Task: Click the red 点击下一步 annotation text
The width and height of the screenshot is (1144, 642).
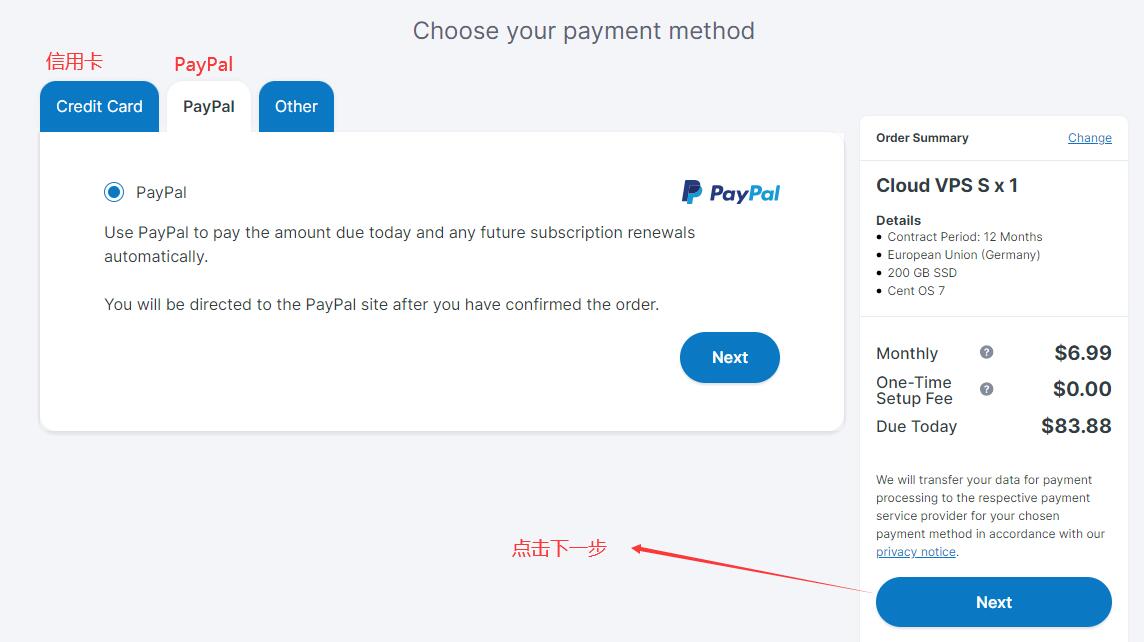Action: coord(559,548)
